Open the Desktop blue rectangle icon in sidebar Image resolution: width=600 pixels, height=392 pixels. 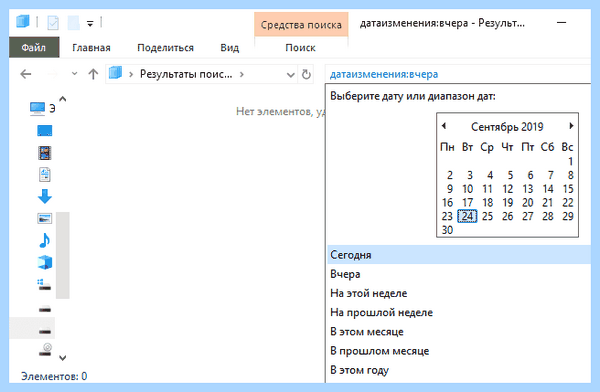pyautogui.click(x=45, y=131)
